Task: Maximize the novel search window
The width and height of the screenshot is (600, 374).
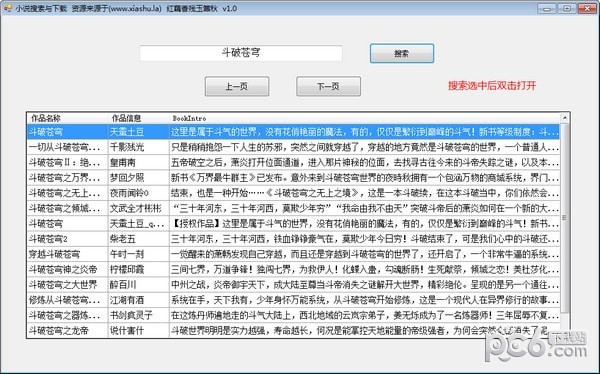Action: 567,8
